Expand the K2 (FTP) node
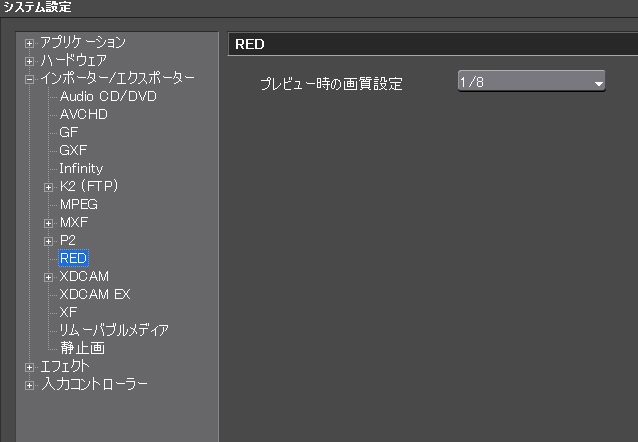This screenshot has width=638, height=442. coord(48,187)
